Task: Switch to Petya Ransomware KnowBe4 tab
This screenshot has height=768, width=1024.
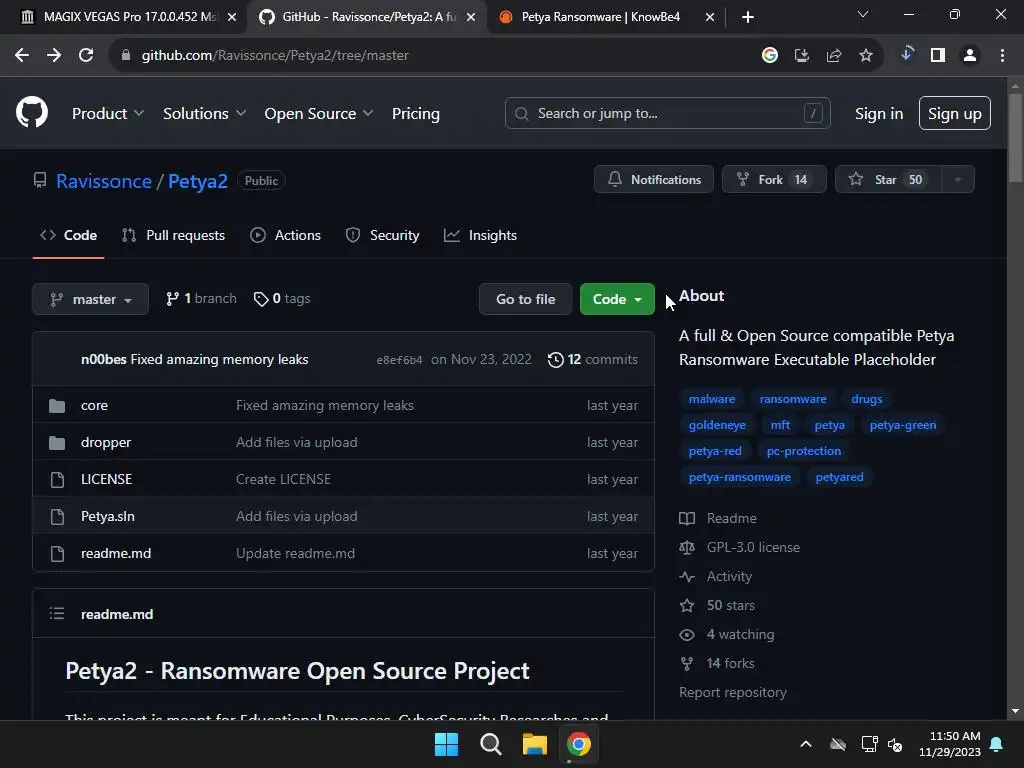Action: 600,17
